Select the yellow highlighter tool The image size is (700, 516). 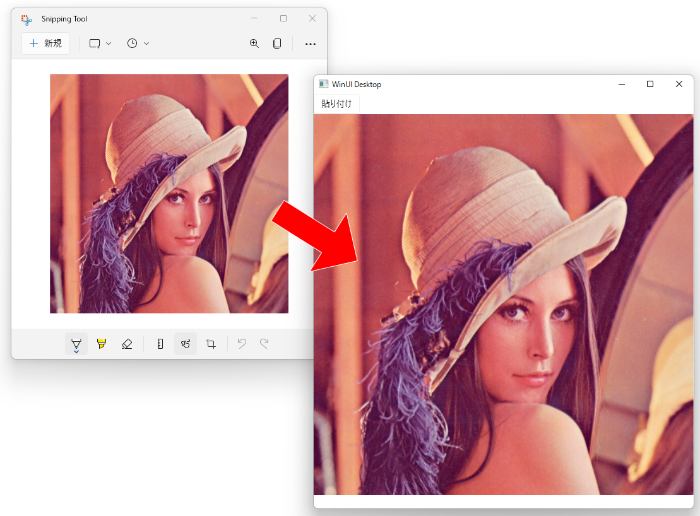pyautogui.click(x=101, y=344)
